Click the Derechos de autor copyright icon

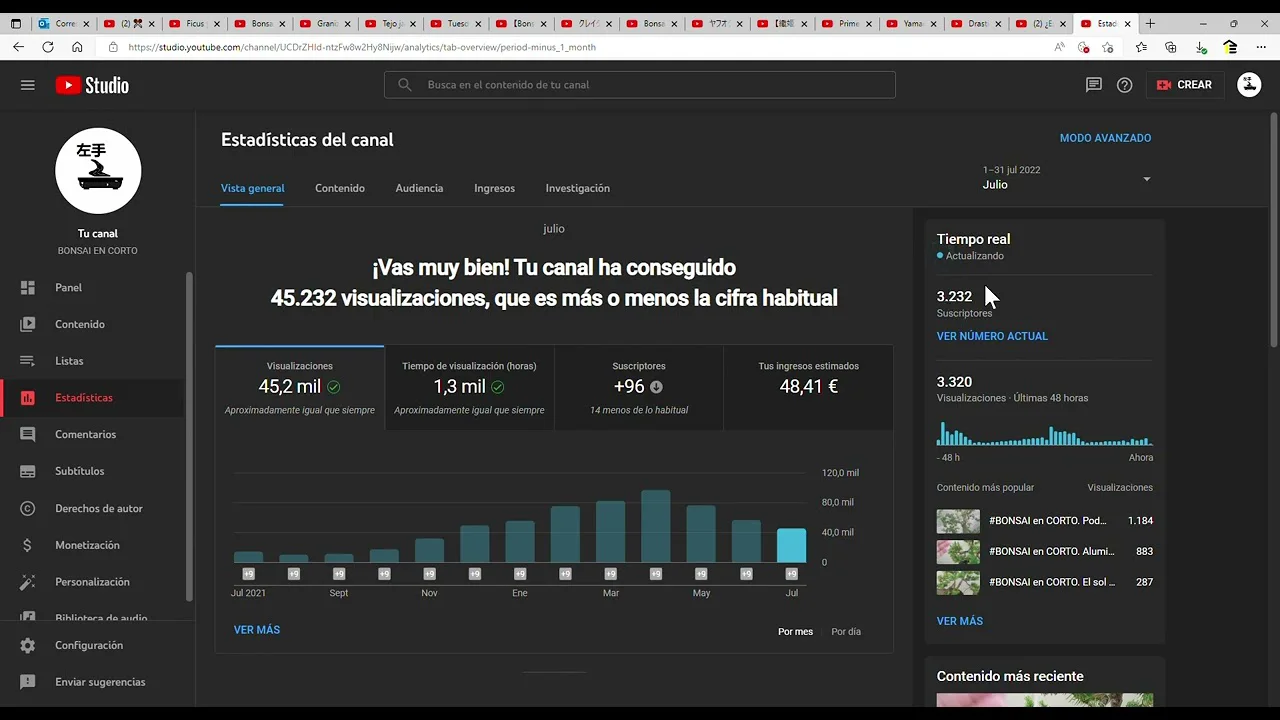click(28, 508)
